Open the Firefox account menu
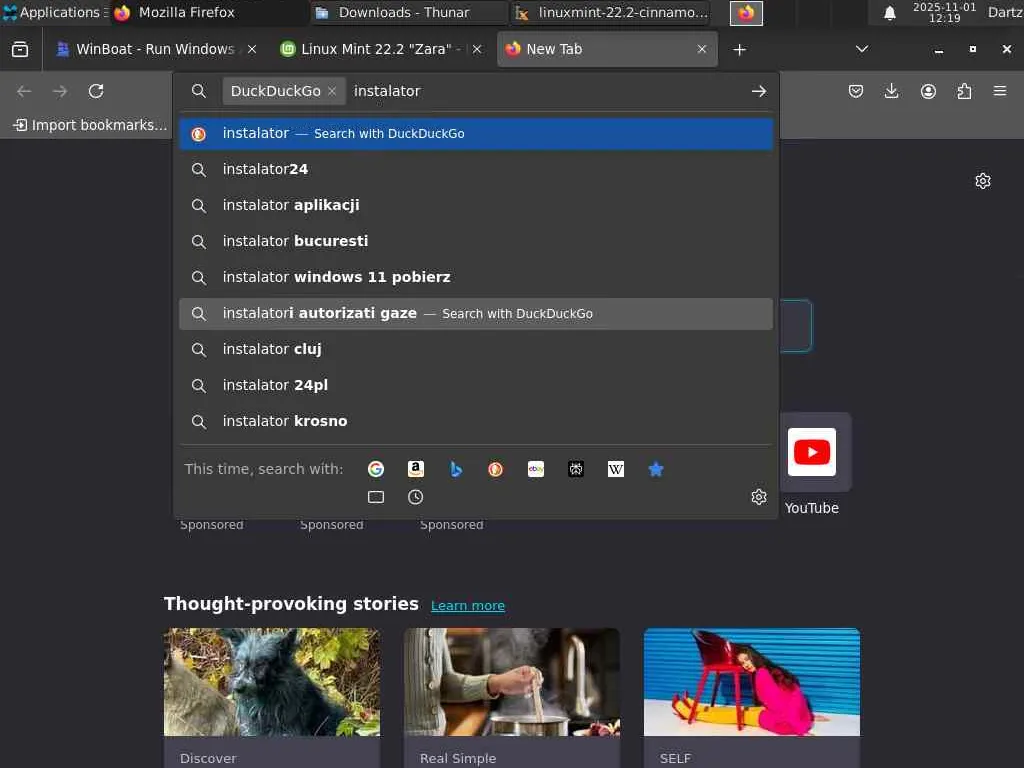 [928, 91]
